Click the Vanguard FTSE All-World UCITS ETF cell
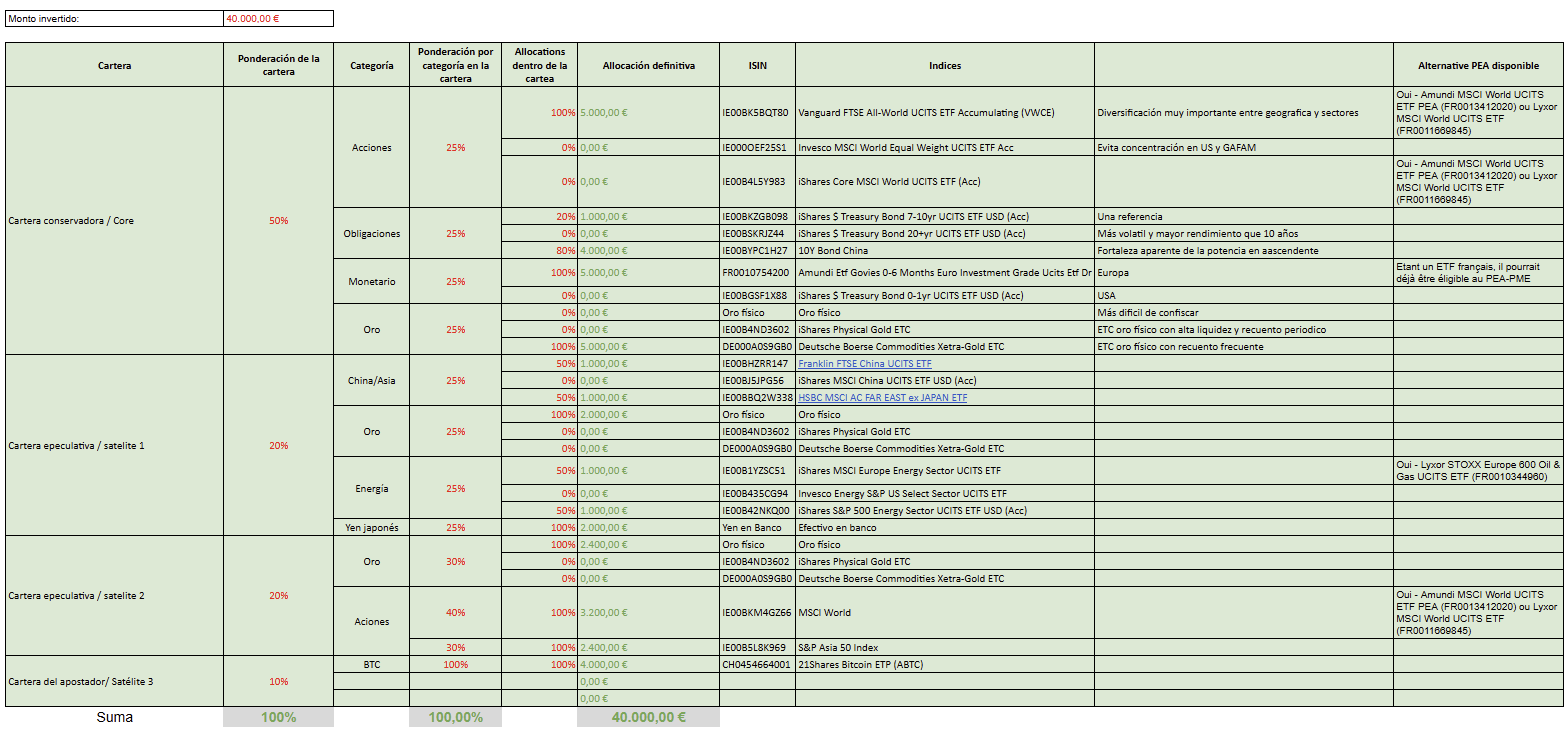The width and height of the screenshot is (1567, 732). tap(926, 113)
